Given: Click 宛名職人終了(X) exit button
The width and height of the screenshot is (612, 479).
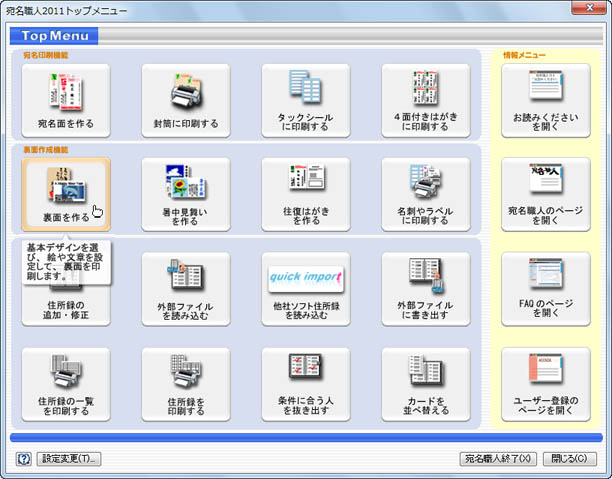Looking at the screenshot, I should [x=499, y=459].
